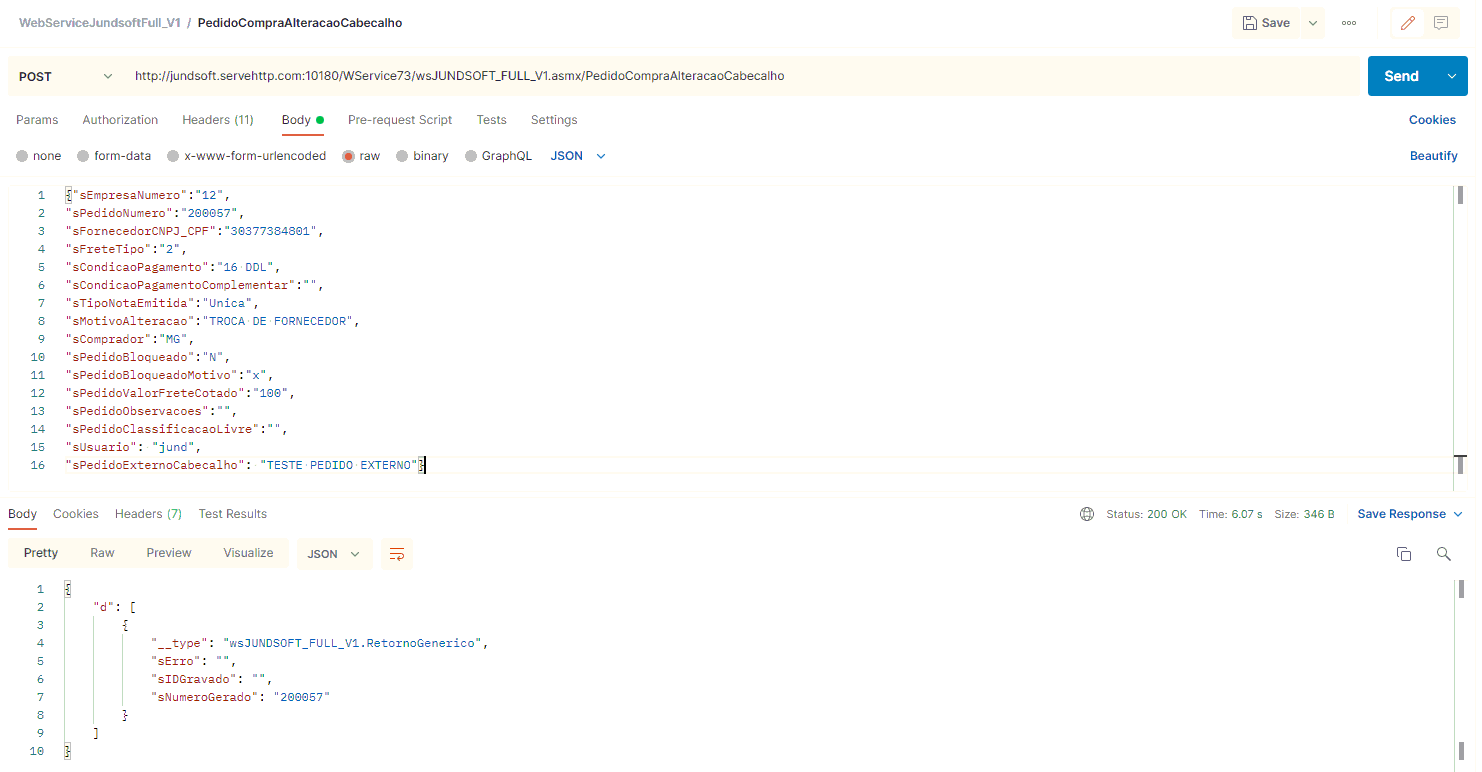This screenshot has width=1482, height=772.
Task: Open the comments icon
Action: [x=1441, y=23]
